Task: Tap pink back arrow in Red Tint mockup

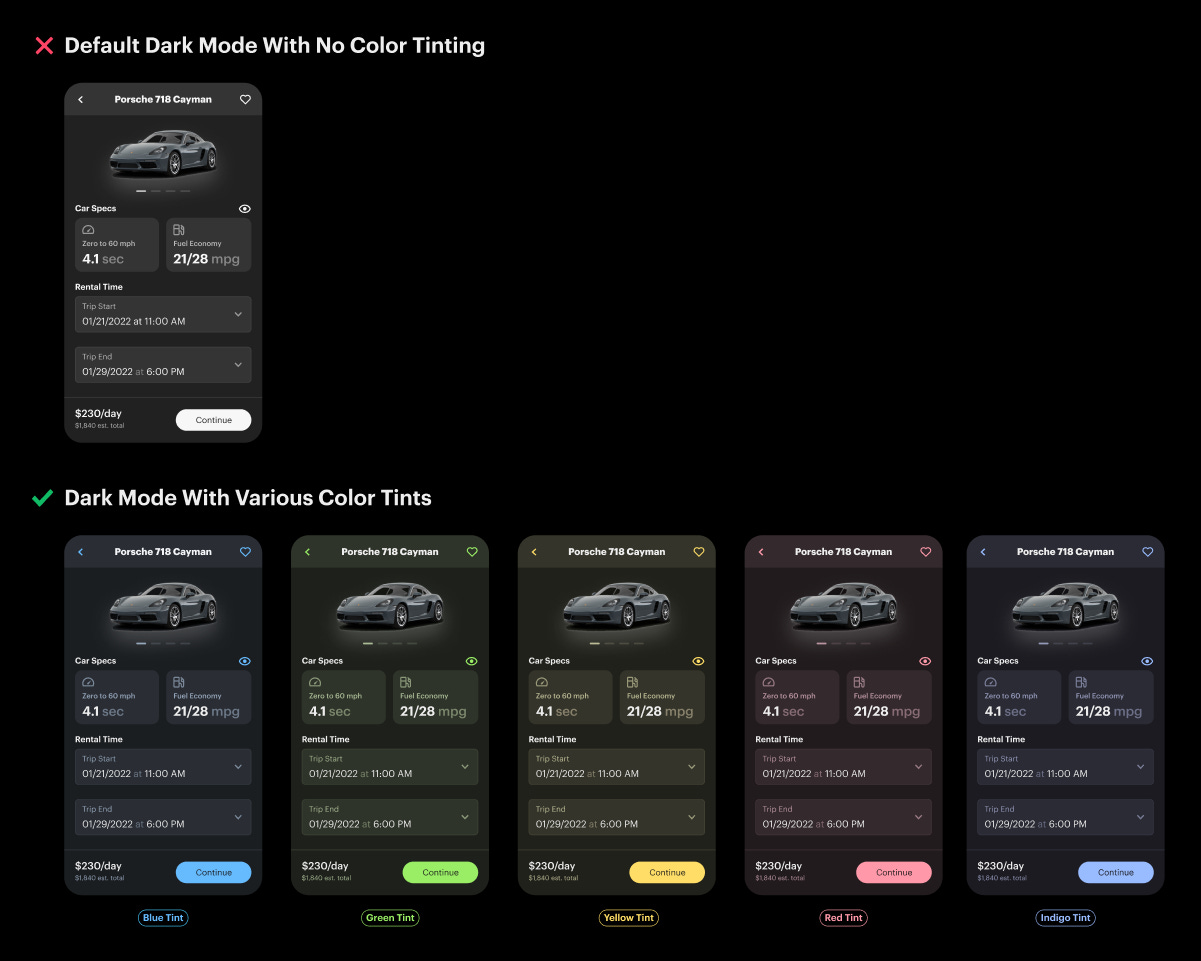Action: tap(761, 552)
